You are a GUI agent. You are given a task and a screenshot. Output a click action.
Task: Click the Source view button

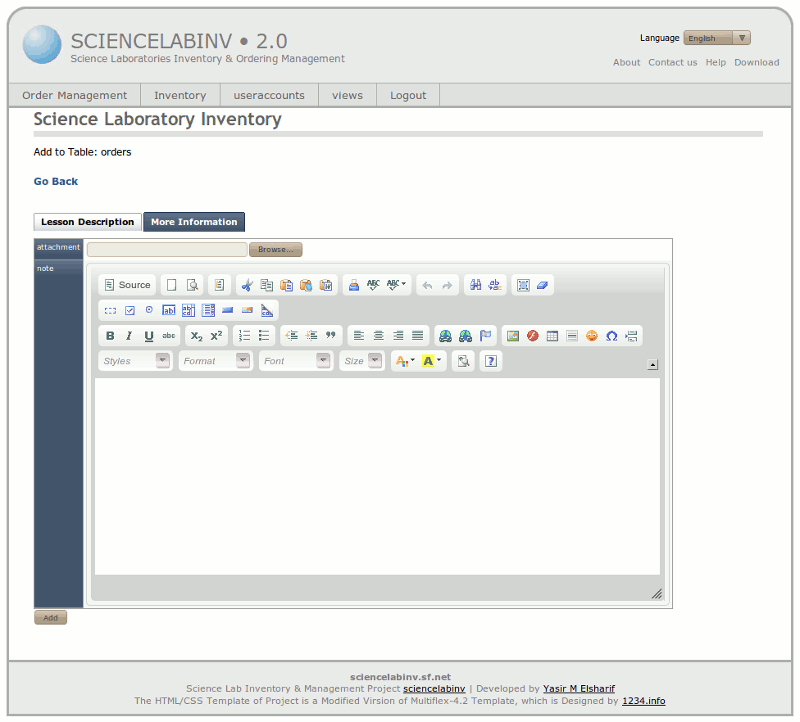[x=127, y=285]
